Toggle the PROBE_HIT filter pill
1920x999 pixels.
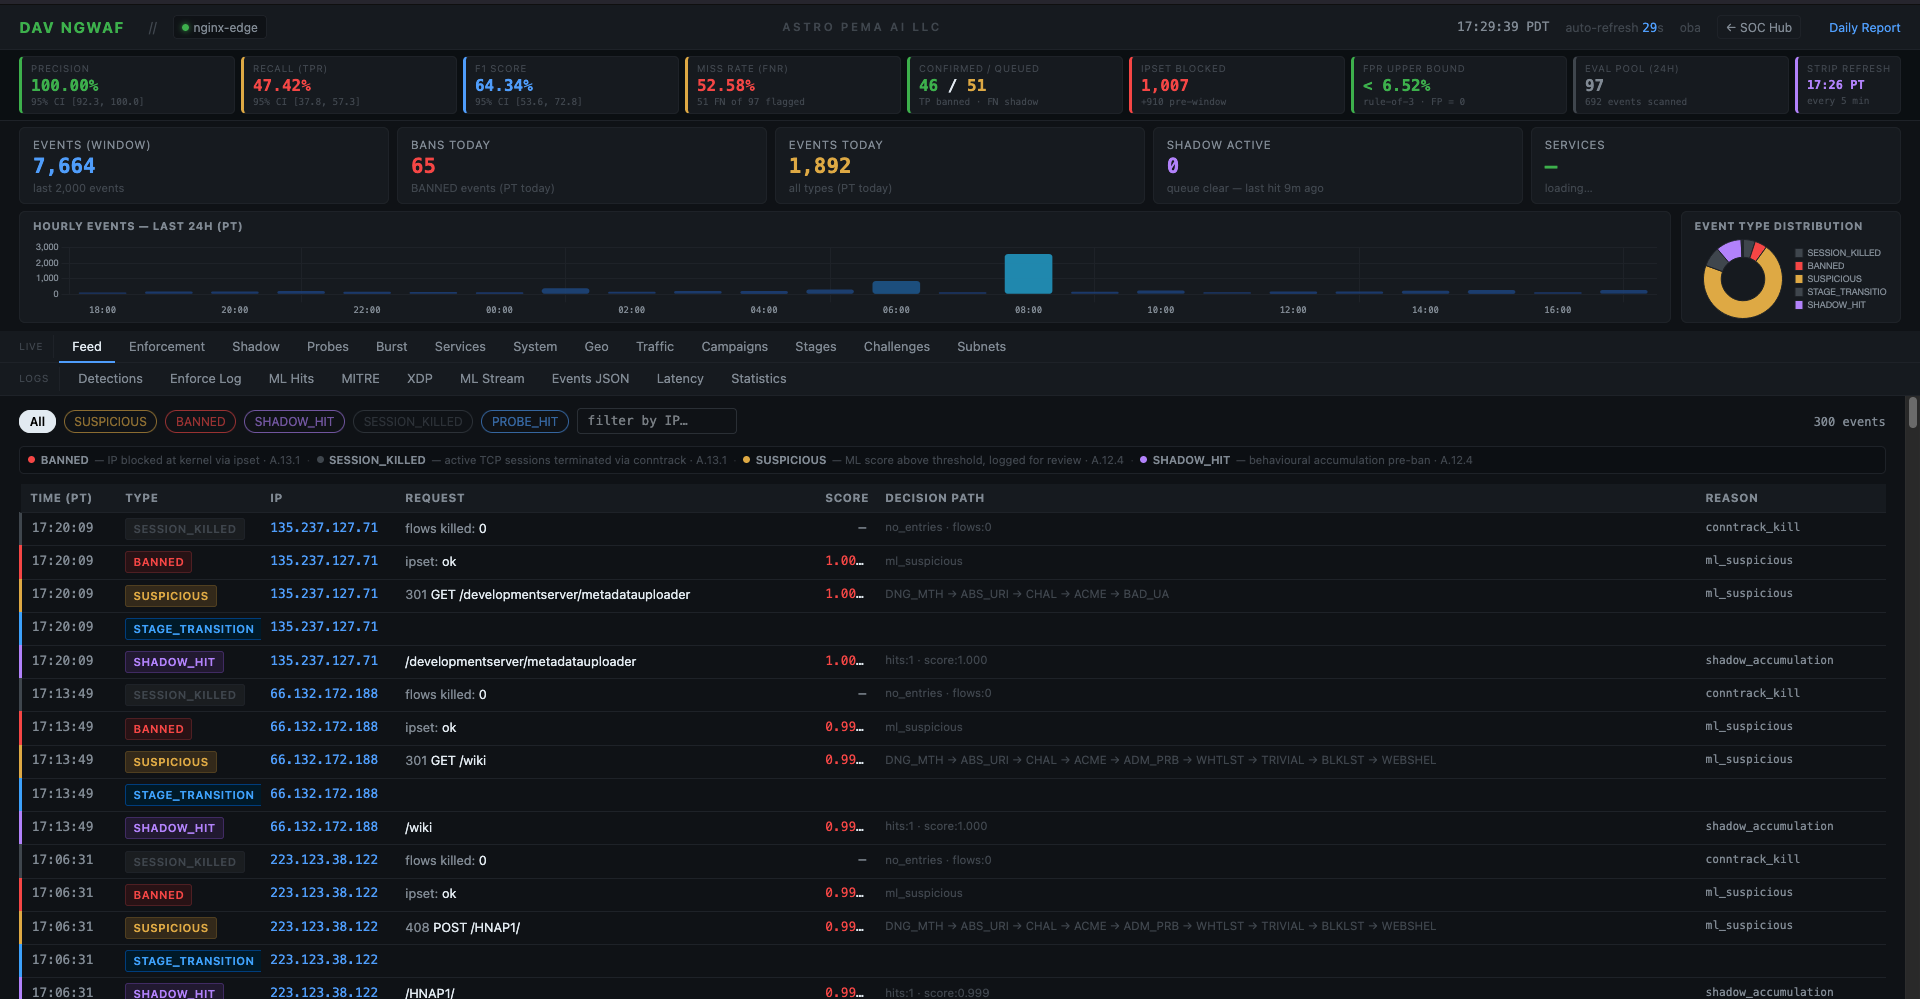(x=525, y=421)
